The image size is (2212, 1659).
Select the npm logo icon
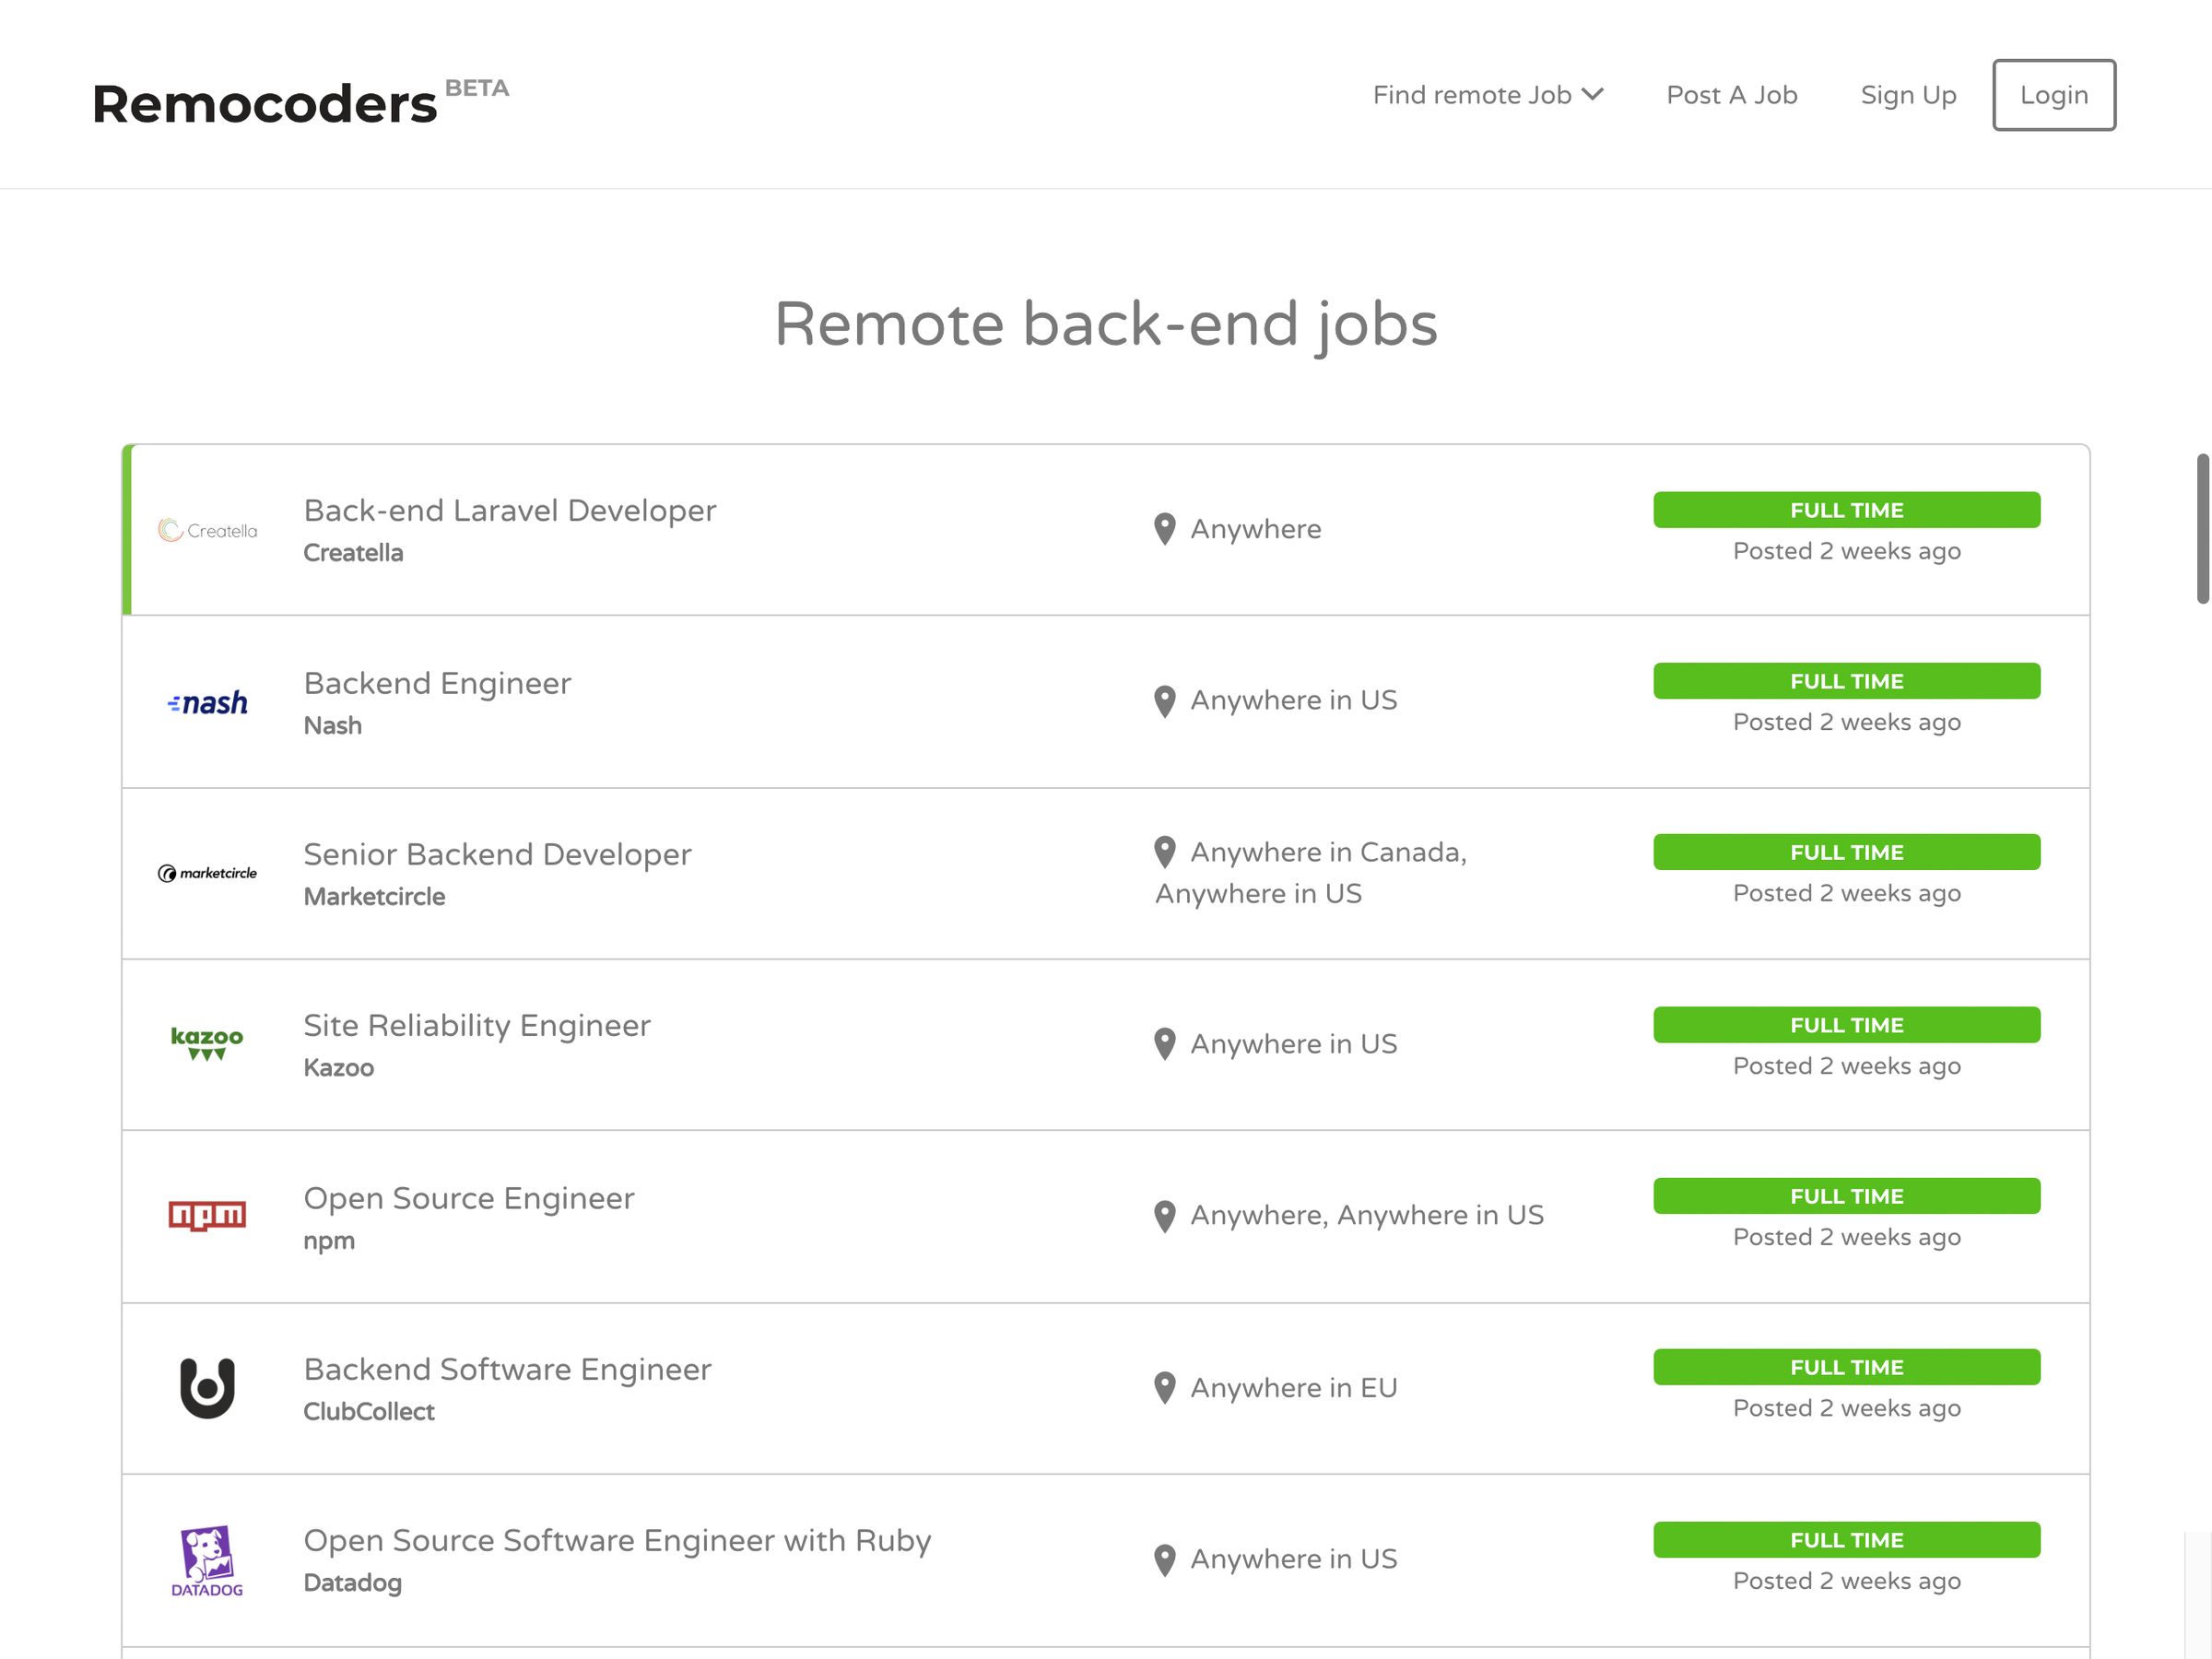pyautogui.click(x=207, y=1215)
